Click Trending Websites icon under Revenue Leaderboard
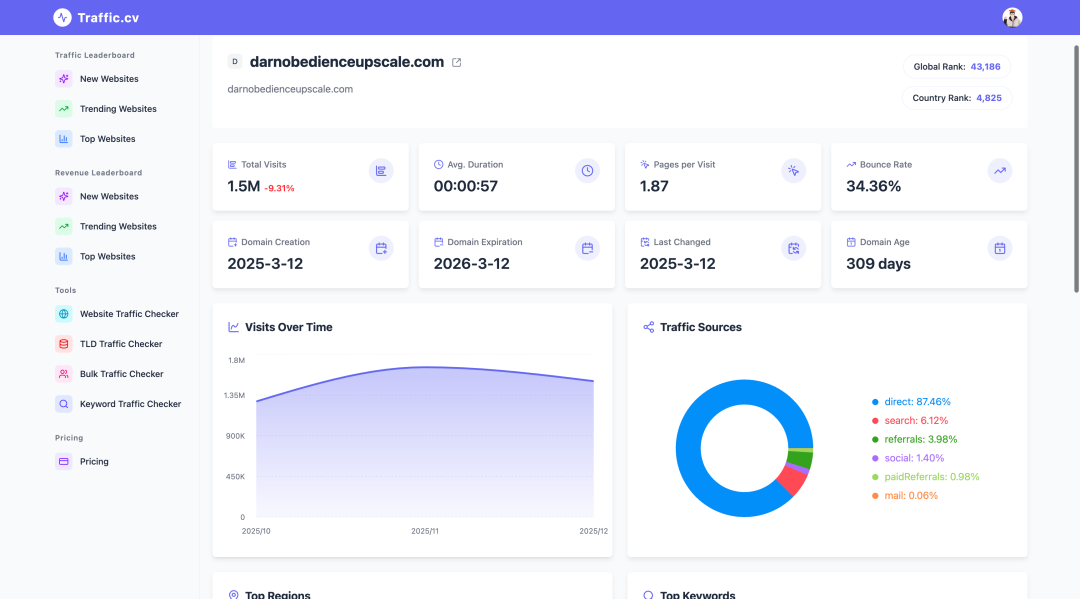This screenshot has width=1080, height=599. (x=63, y=227)
